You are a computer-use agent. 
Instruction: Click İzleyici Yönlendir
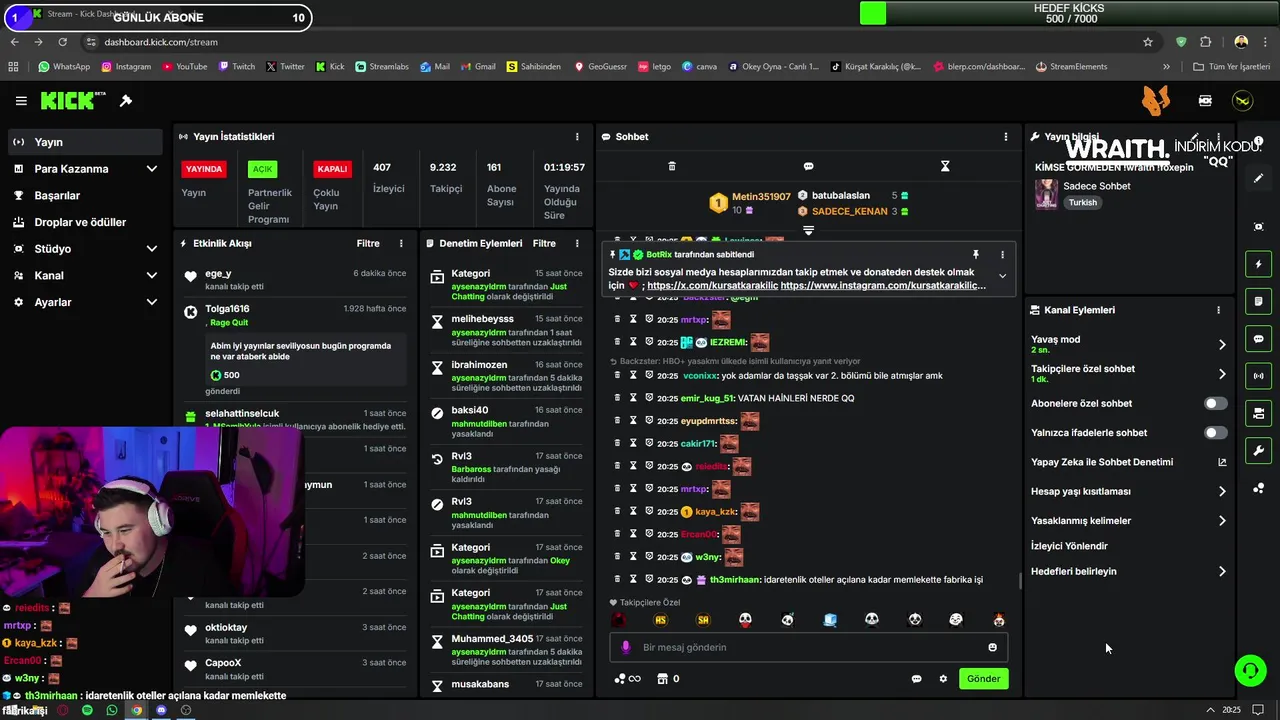click(1069, 546)
